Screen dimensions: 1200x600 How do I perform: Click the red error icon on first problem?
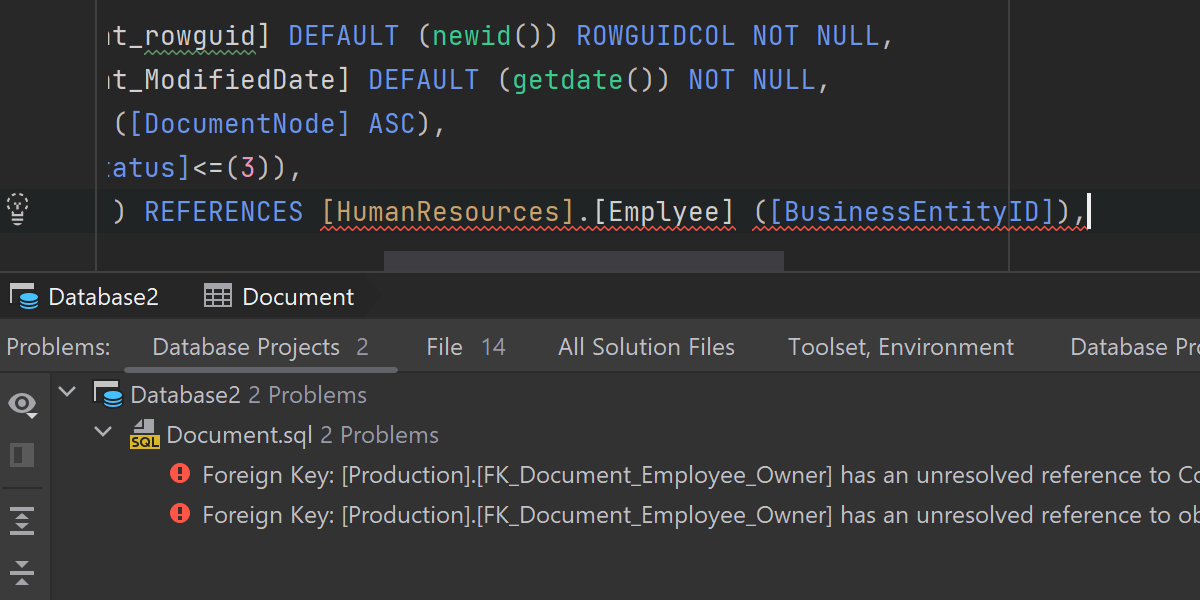(x=180, y=474)
